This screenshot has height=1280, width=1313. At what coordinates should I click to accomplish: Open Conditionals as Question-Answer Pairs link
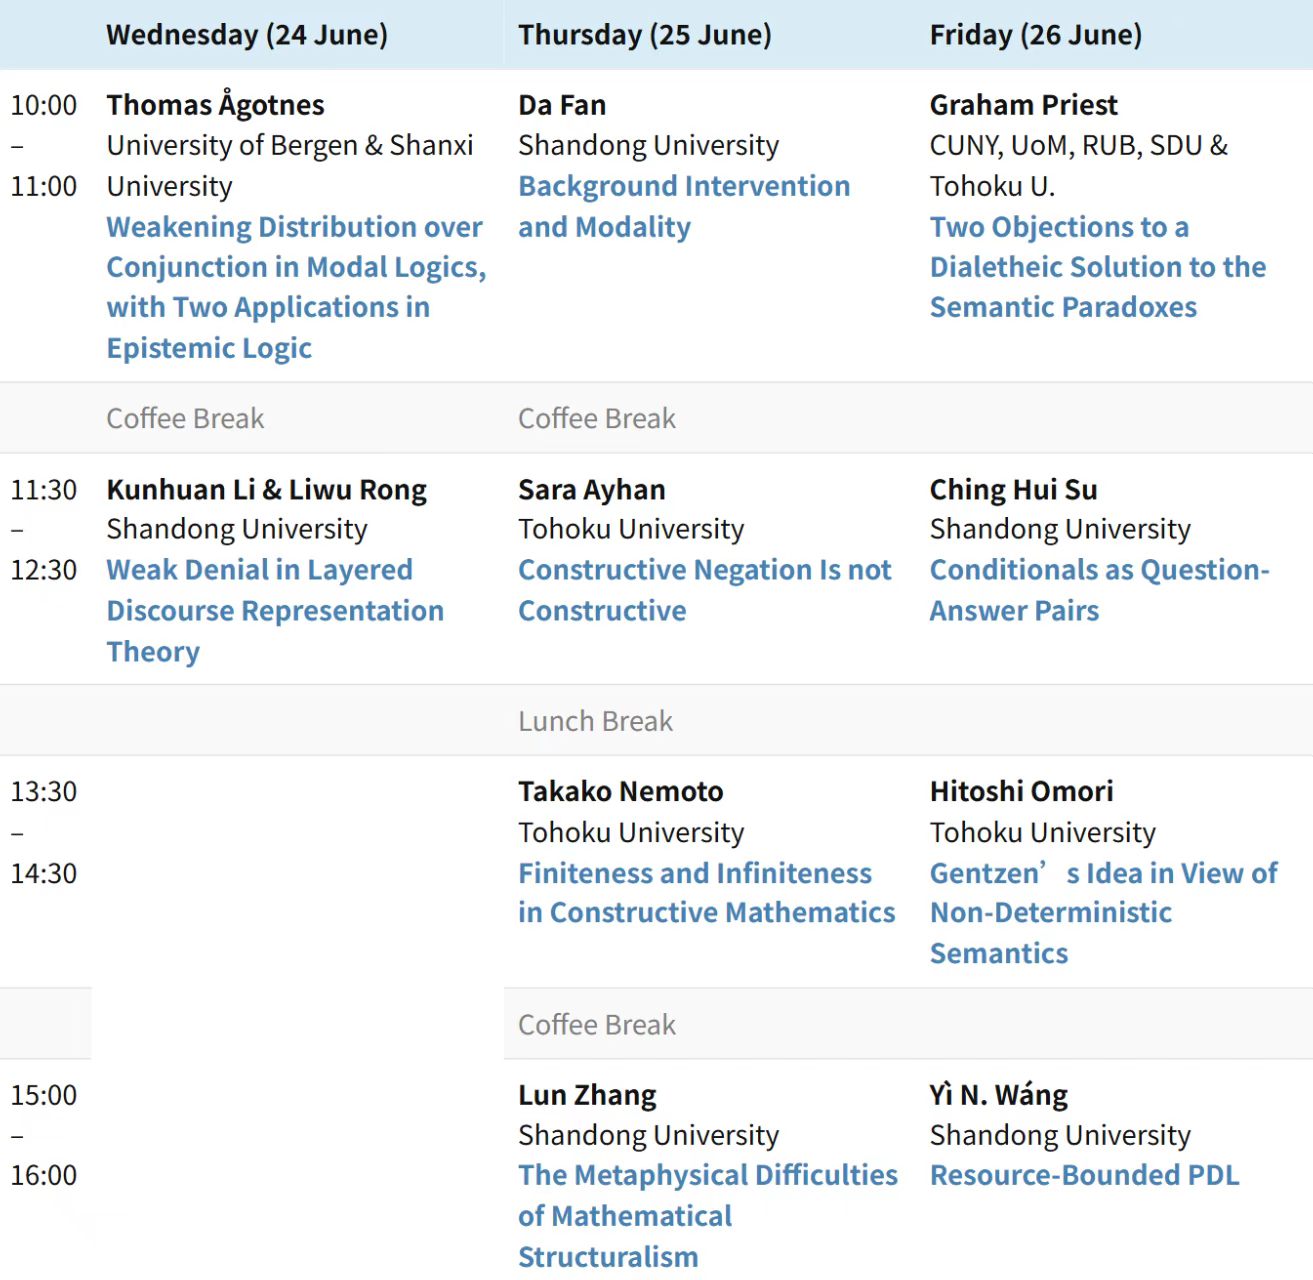[x=1100, y=590]
